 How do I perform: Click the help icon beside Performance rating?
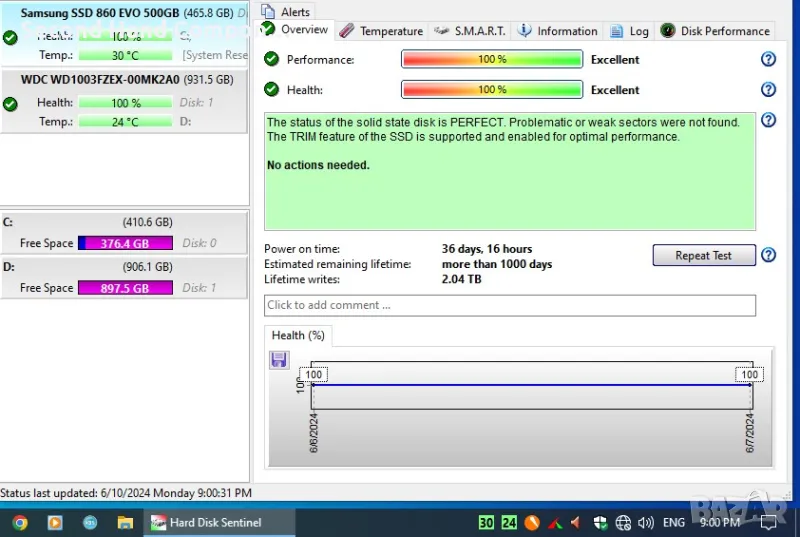coord(768,59)
